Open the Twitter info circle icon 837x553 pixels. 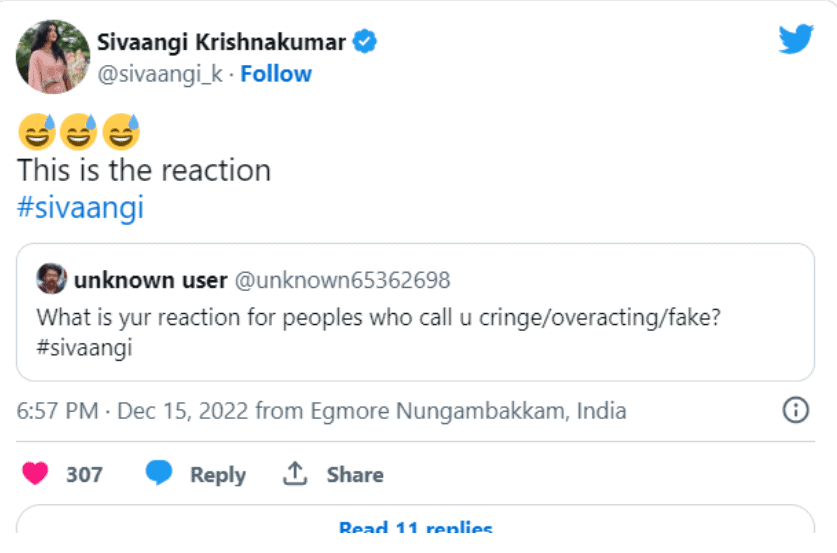coord(795,410)
